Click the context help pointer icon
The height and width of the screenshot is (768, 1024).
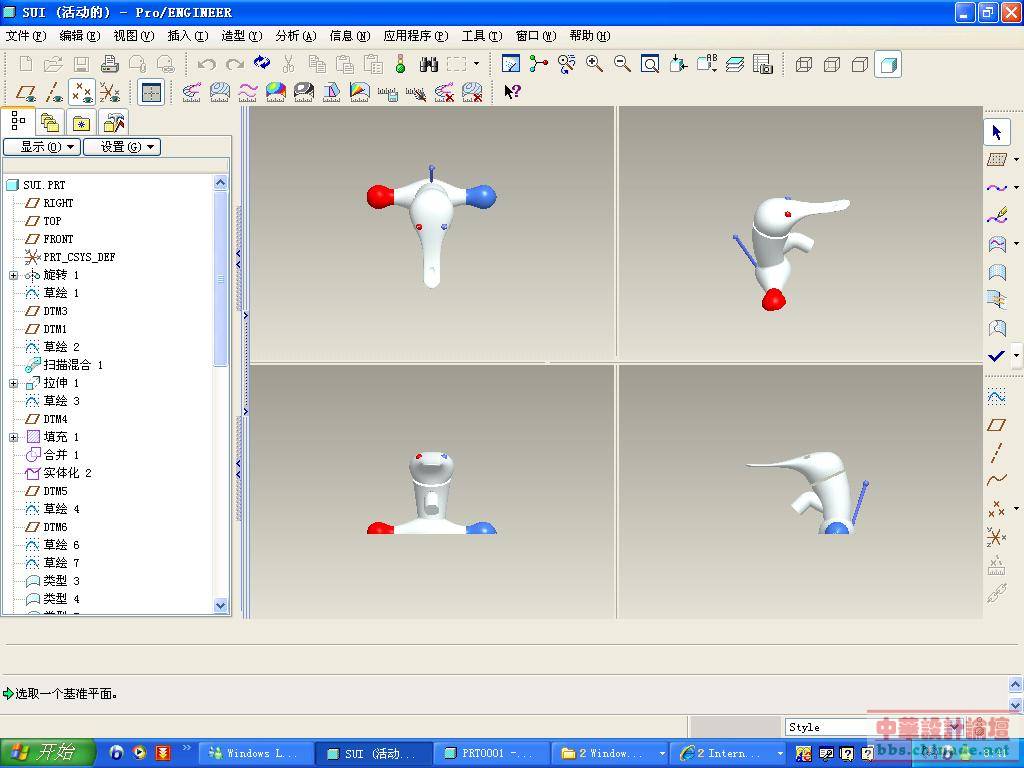[512, 92]
